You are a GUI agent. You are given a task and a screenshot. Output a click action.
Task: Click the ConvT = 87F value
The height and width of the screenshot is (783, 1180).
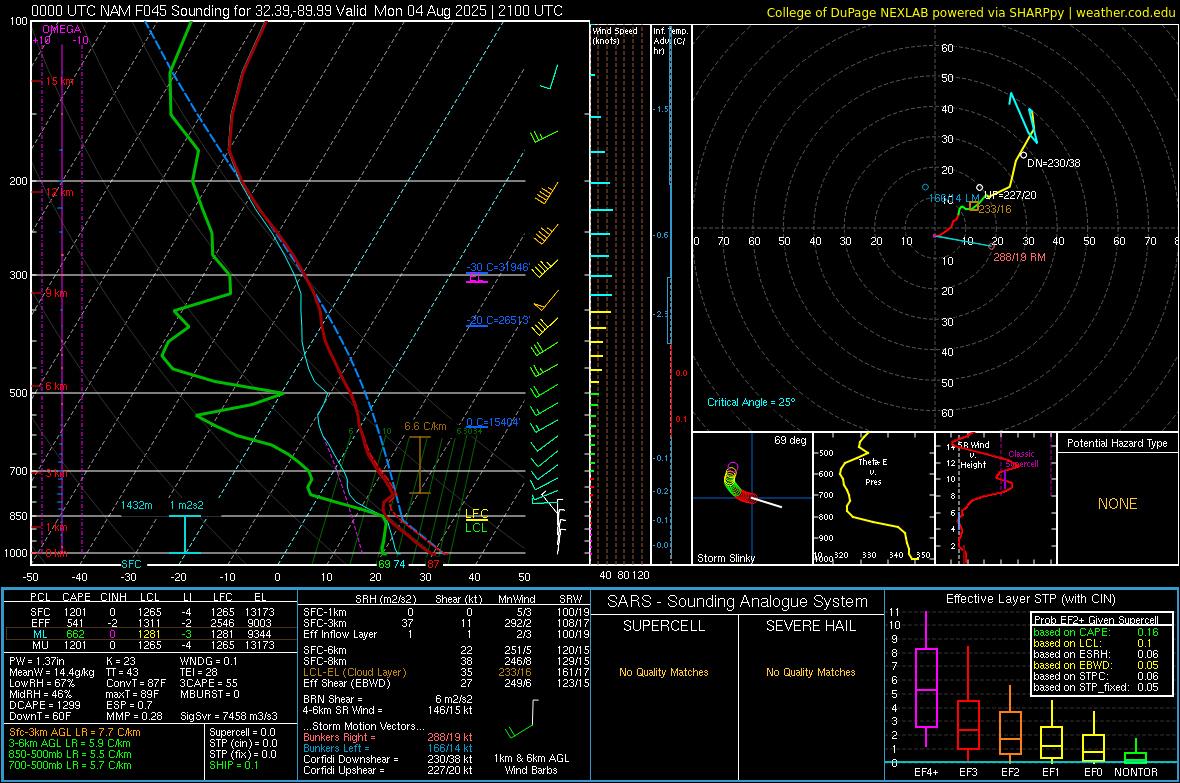click(x=136, y=683)
